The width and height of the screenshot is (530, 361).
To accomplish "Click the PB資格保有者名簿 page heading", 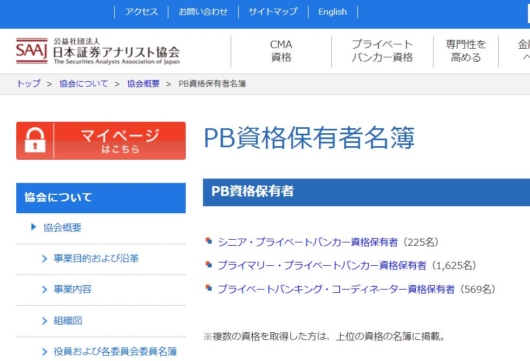I will pyautogui.click(x=309, y=138).
